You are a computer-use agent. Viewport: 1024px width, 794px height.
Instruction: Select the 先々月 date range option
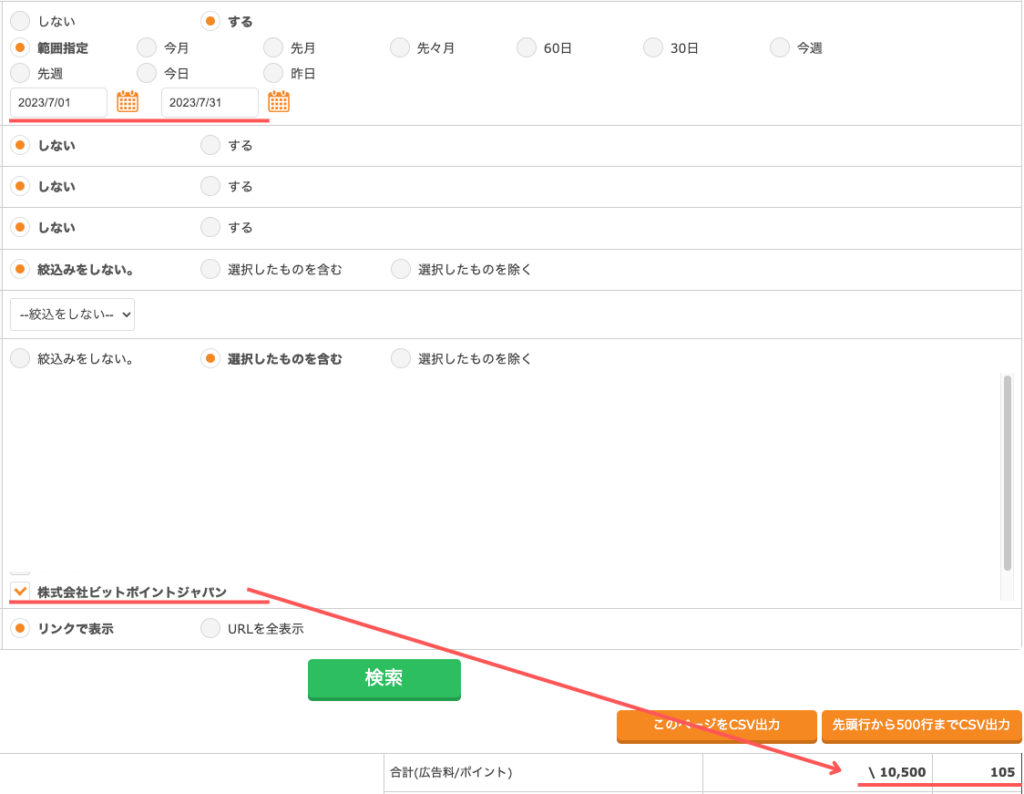point(400,47)
